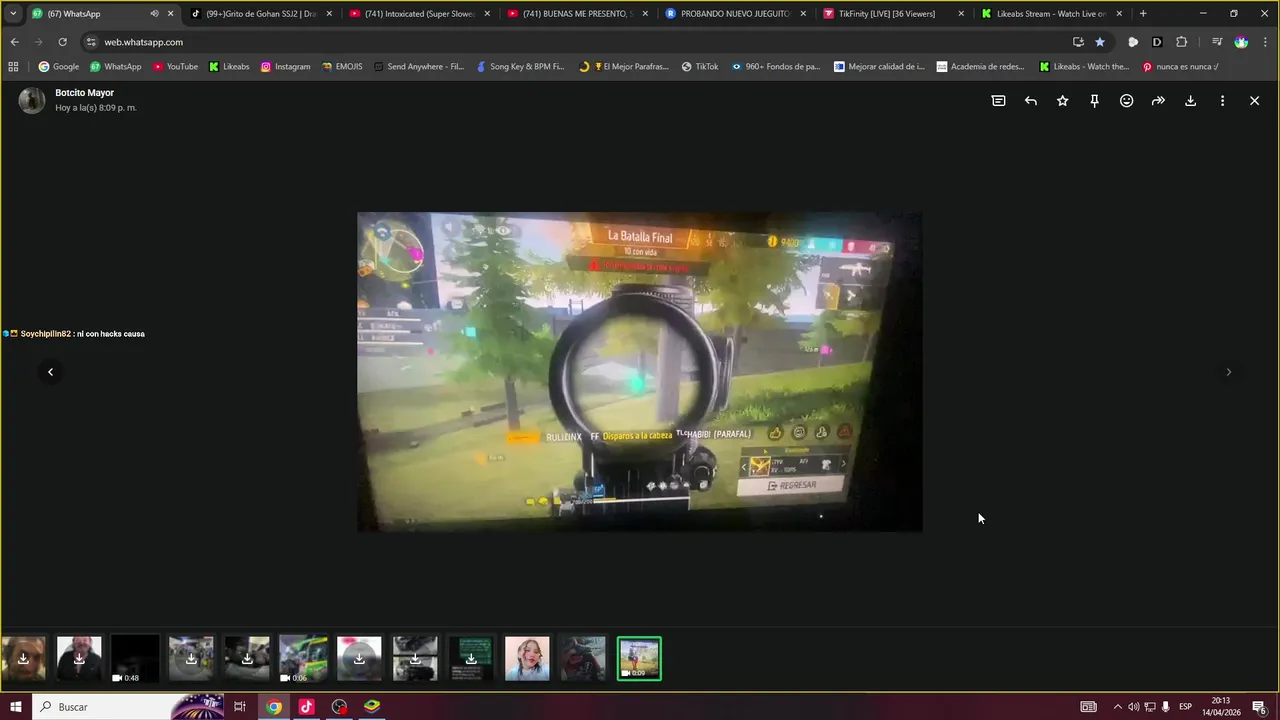
Task: Switch to Intoxicated (Super Slowed) tab
Action: 418,14
